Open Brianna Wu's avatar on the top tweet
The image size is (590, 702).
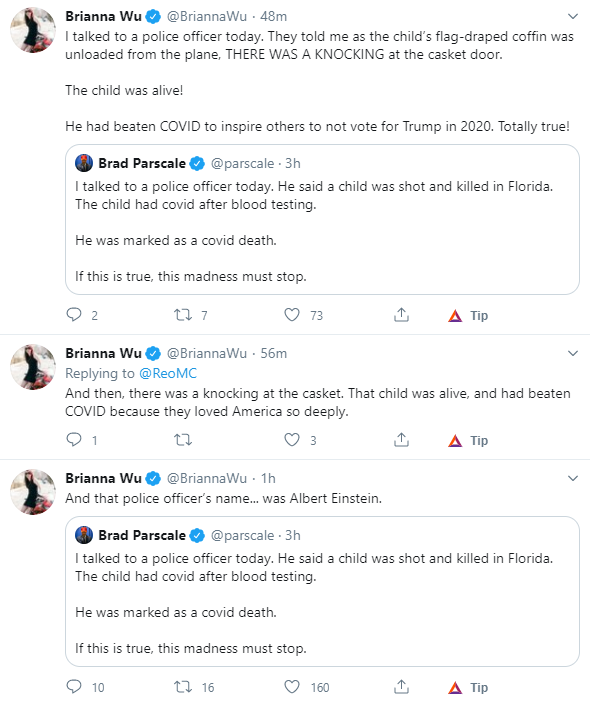click(x=33, y=30)
